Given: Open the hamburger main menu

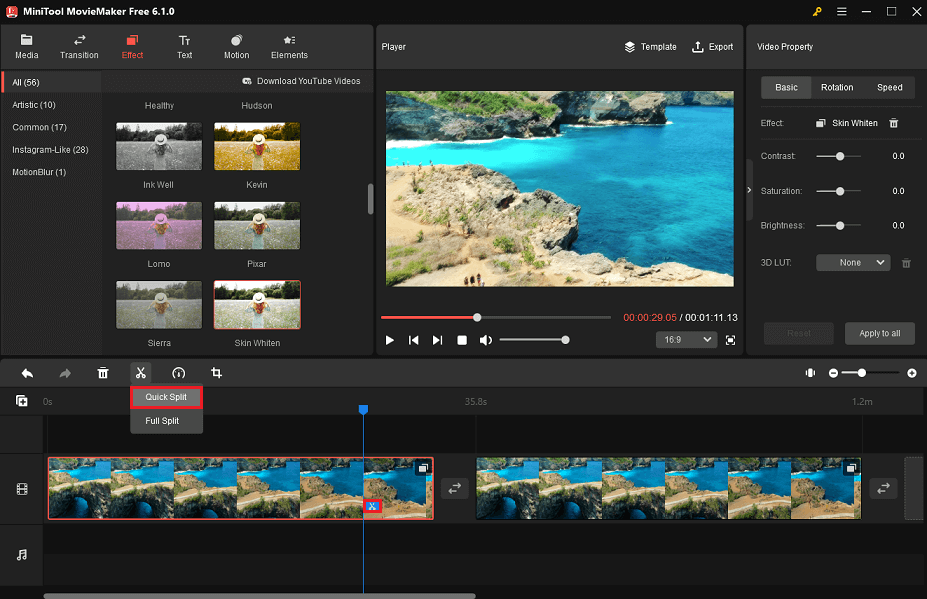Looking at the screenshot, I should tap(841, 12).
